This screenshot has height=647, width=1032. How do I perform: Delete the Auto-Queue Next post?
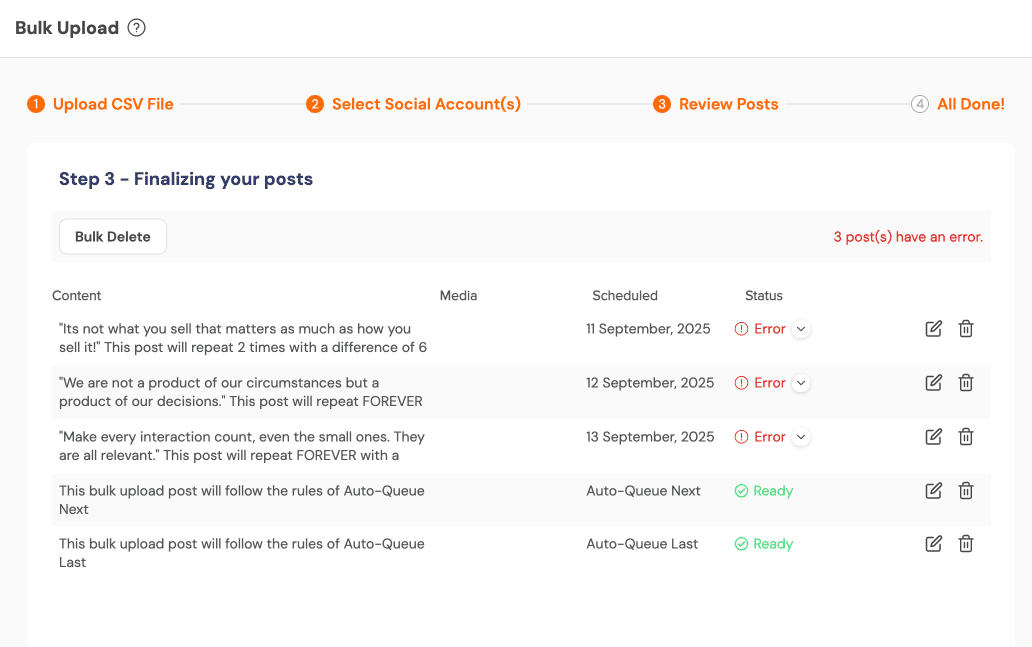(x=965, y=490)
